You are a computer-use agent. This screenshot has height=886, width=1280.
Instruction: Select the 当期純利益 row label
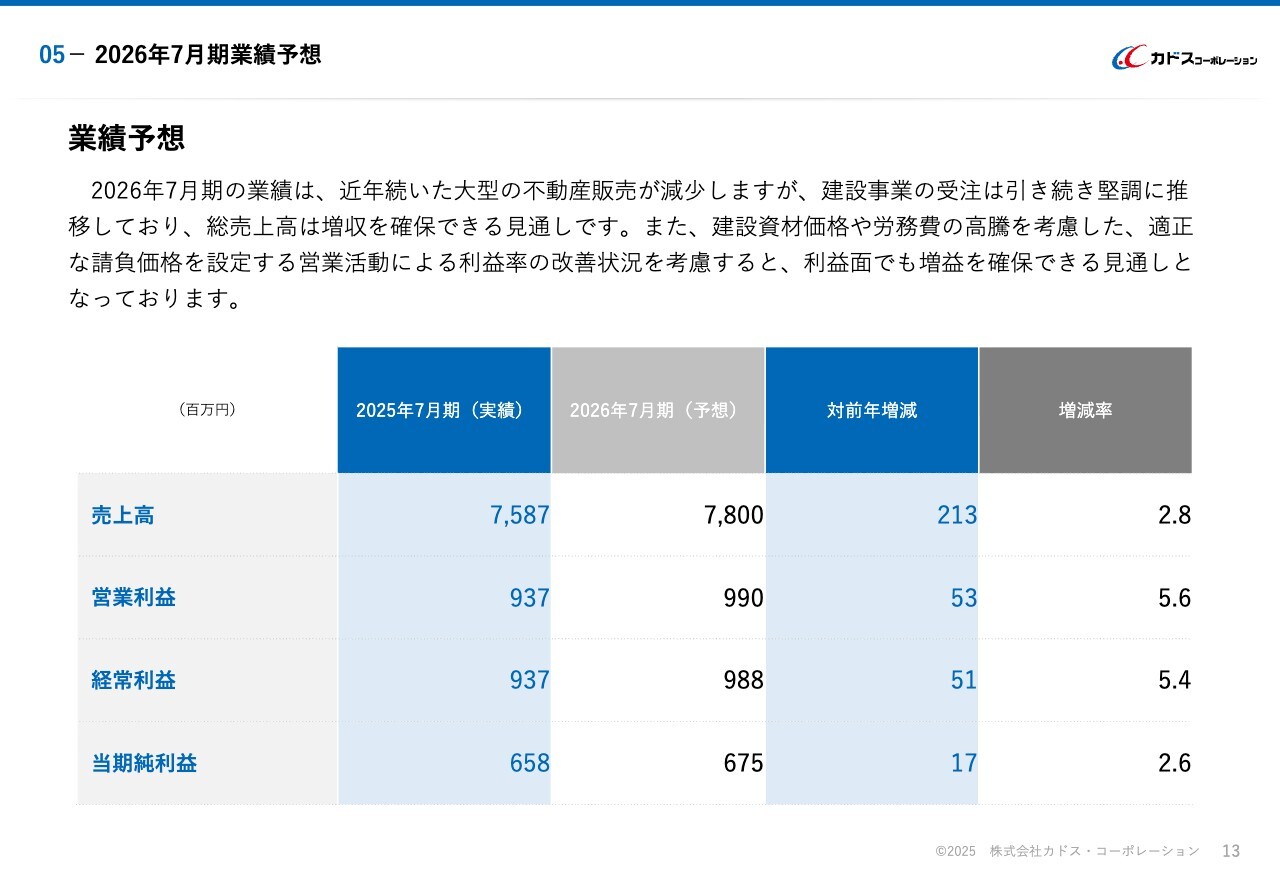point(144,763)
